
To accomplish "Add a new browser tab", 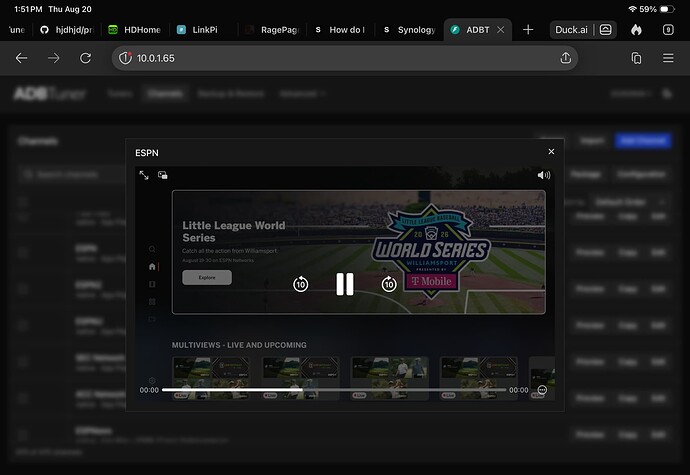I will coord(528,29).
